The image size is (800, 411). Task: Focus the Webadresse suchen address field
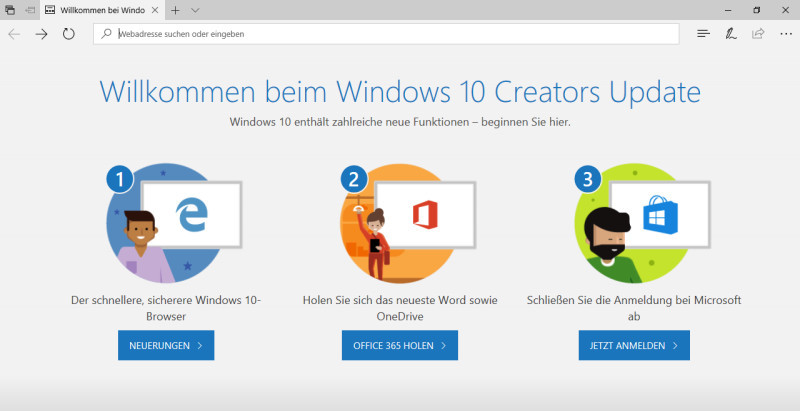pos(386,34)
